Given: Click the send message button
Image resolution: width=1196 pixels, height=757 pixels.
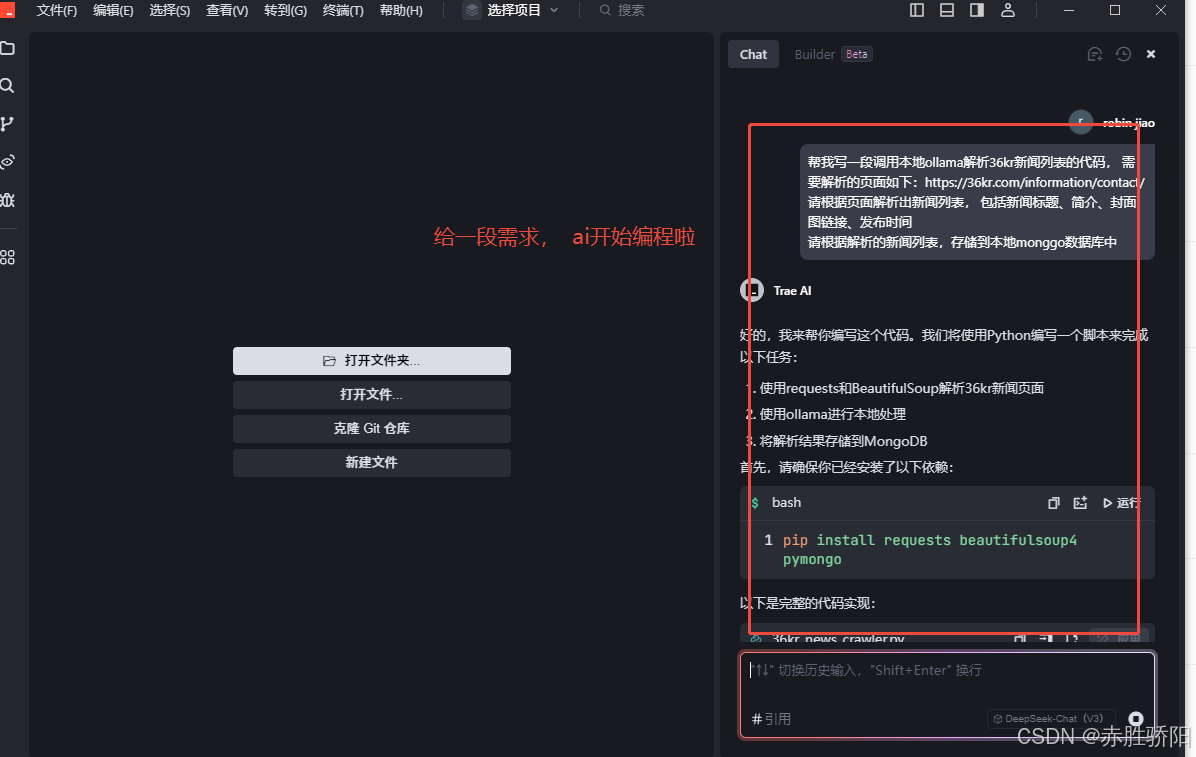Looking at the screenshot, I should pos(1136,719).
